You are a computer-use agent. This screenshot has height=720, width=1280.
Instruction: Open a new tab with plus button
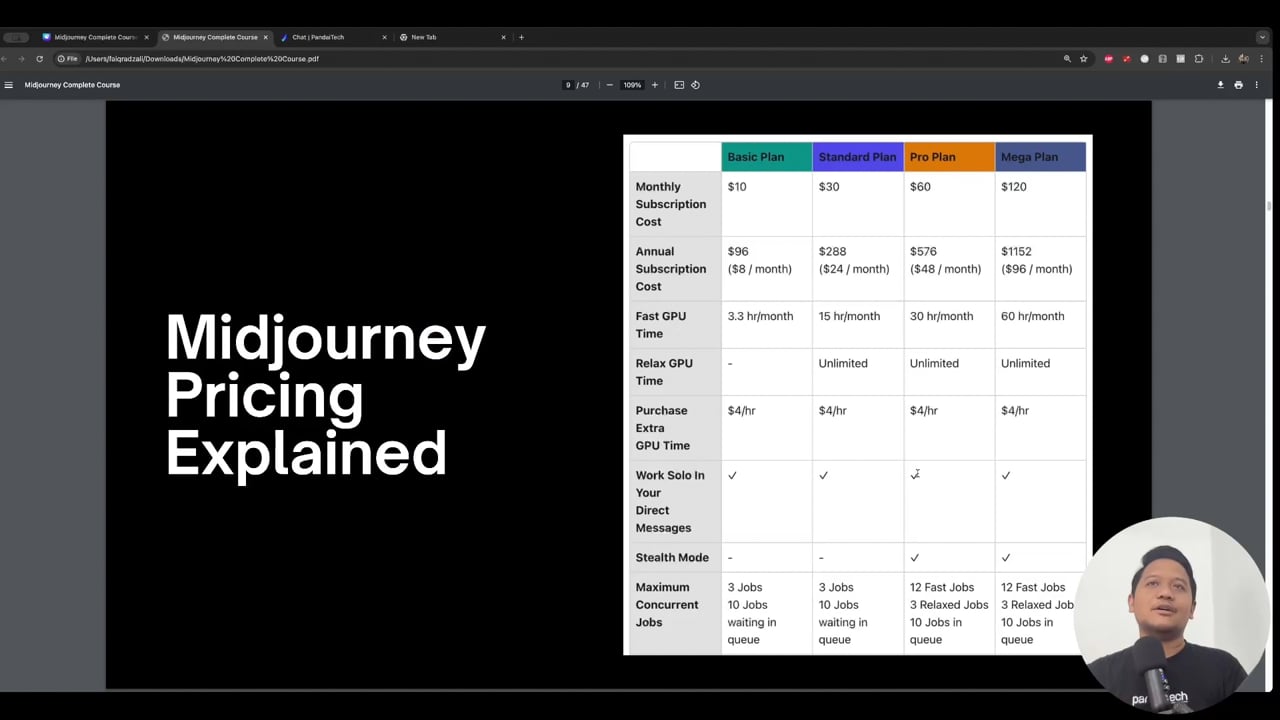pyautogui.click(x=521, y=37)
